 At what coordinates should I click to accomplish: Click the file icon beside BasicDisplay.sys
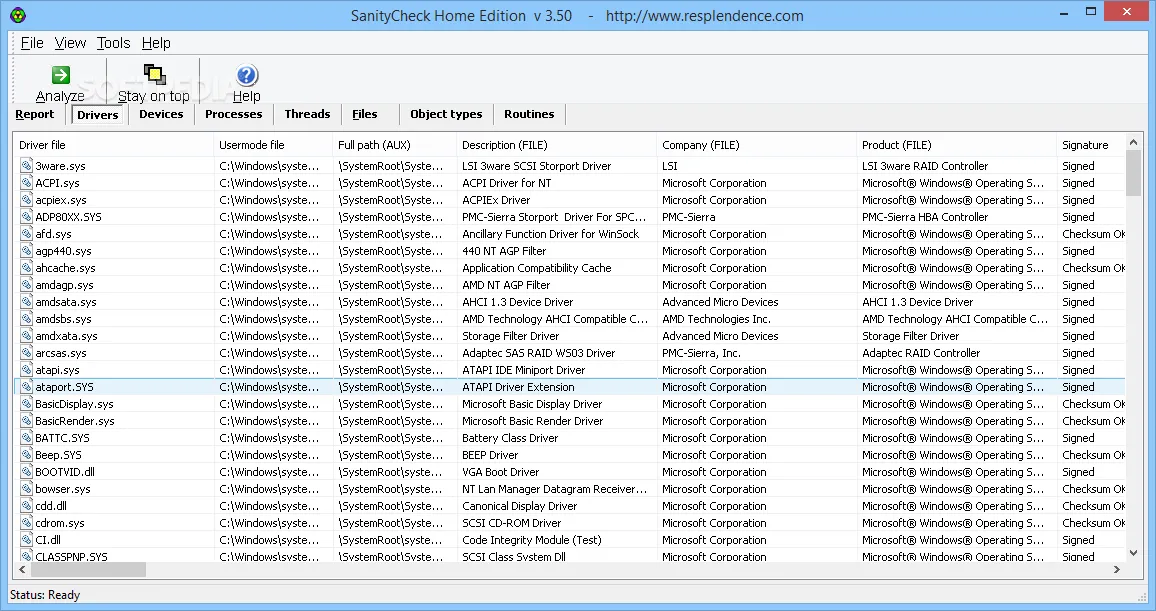click(x=27, y=403)
